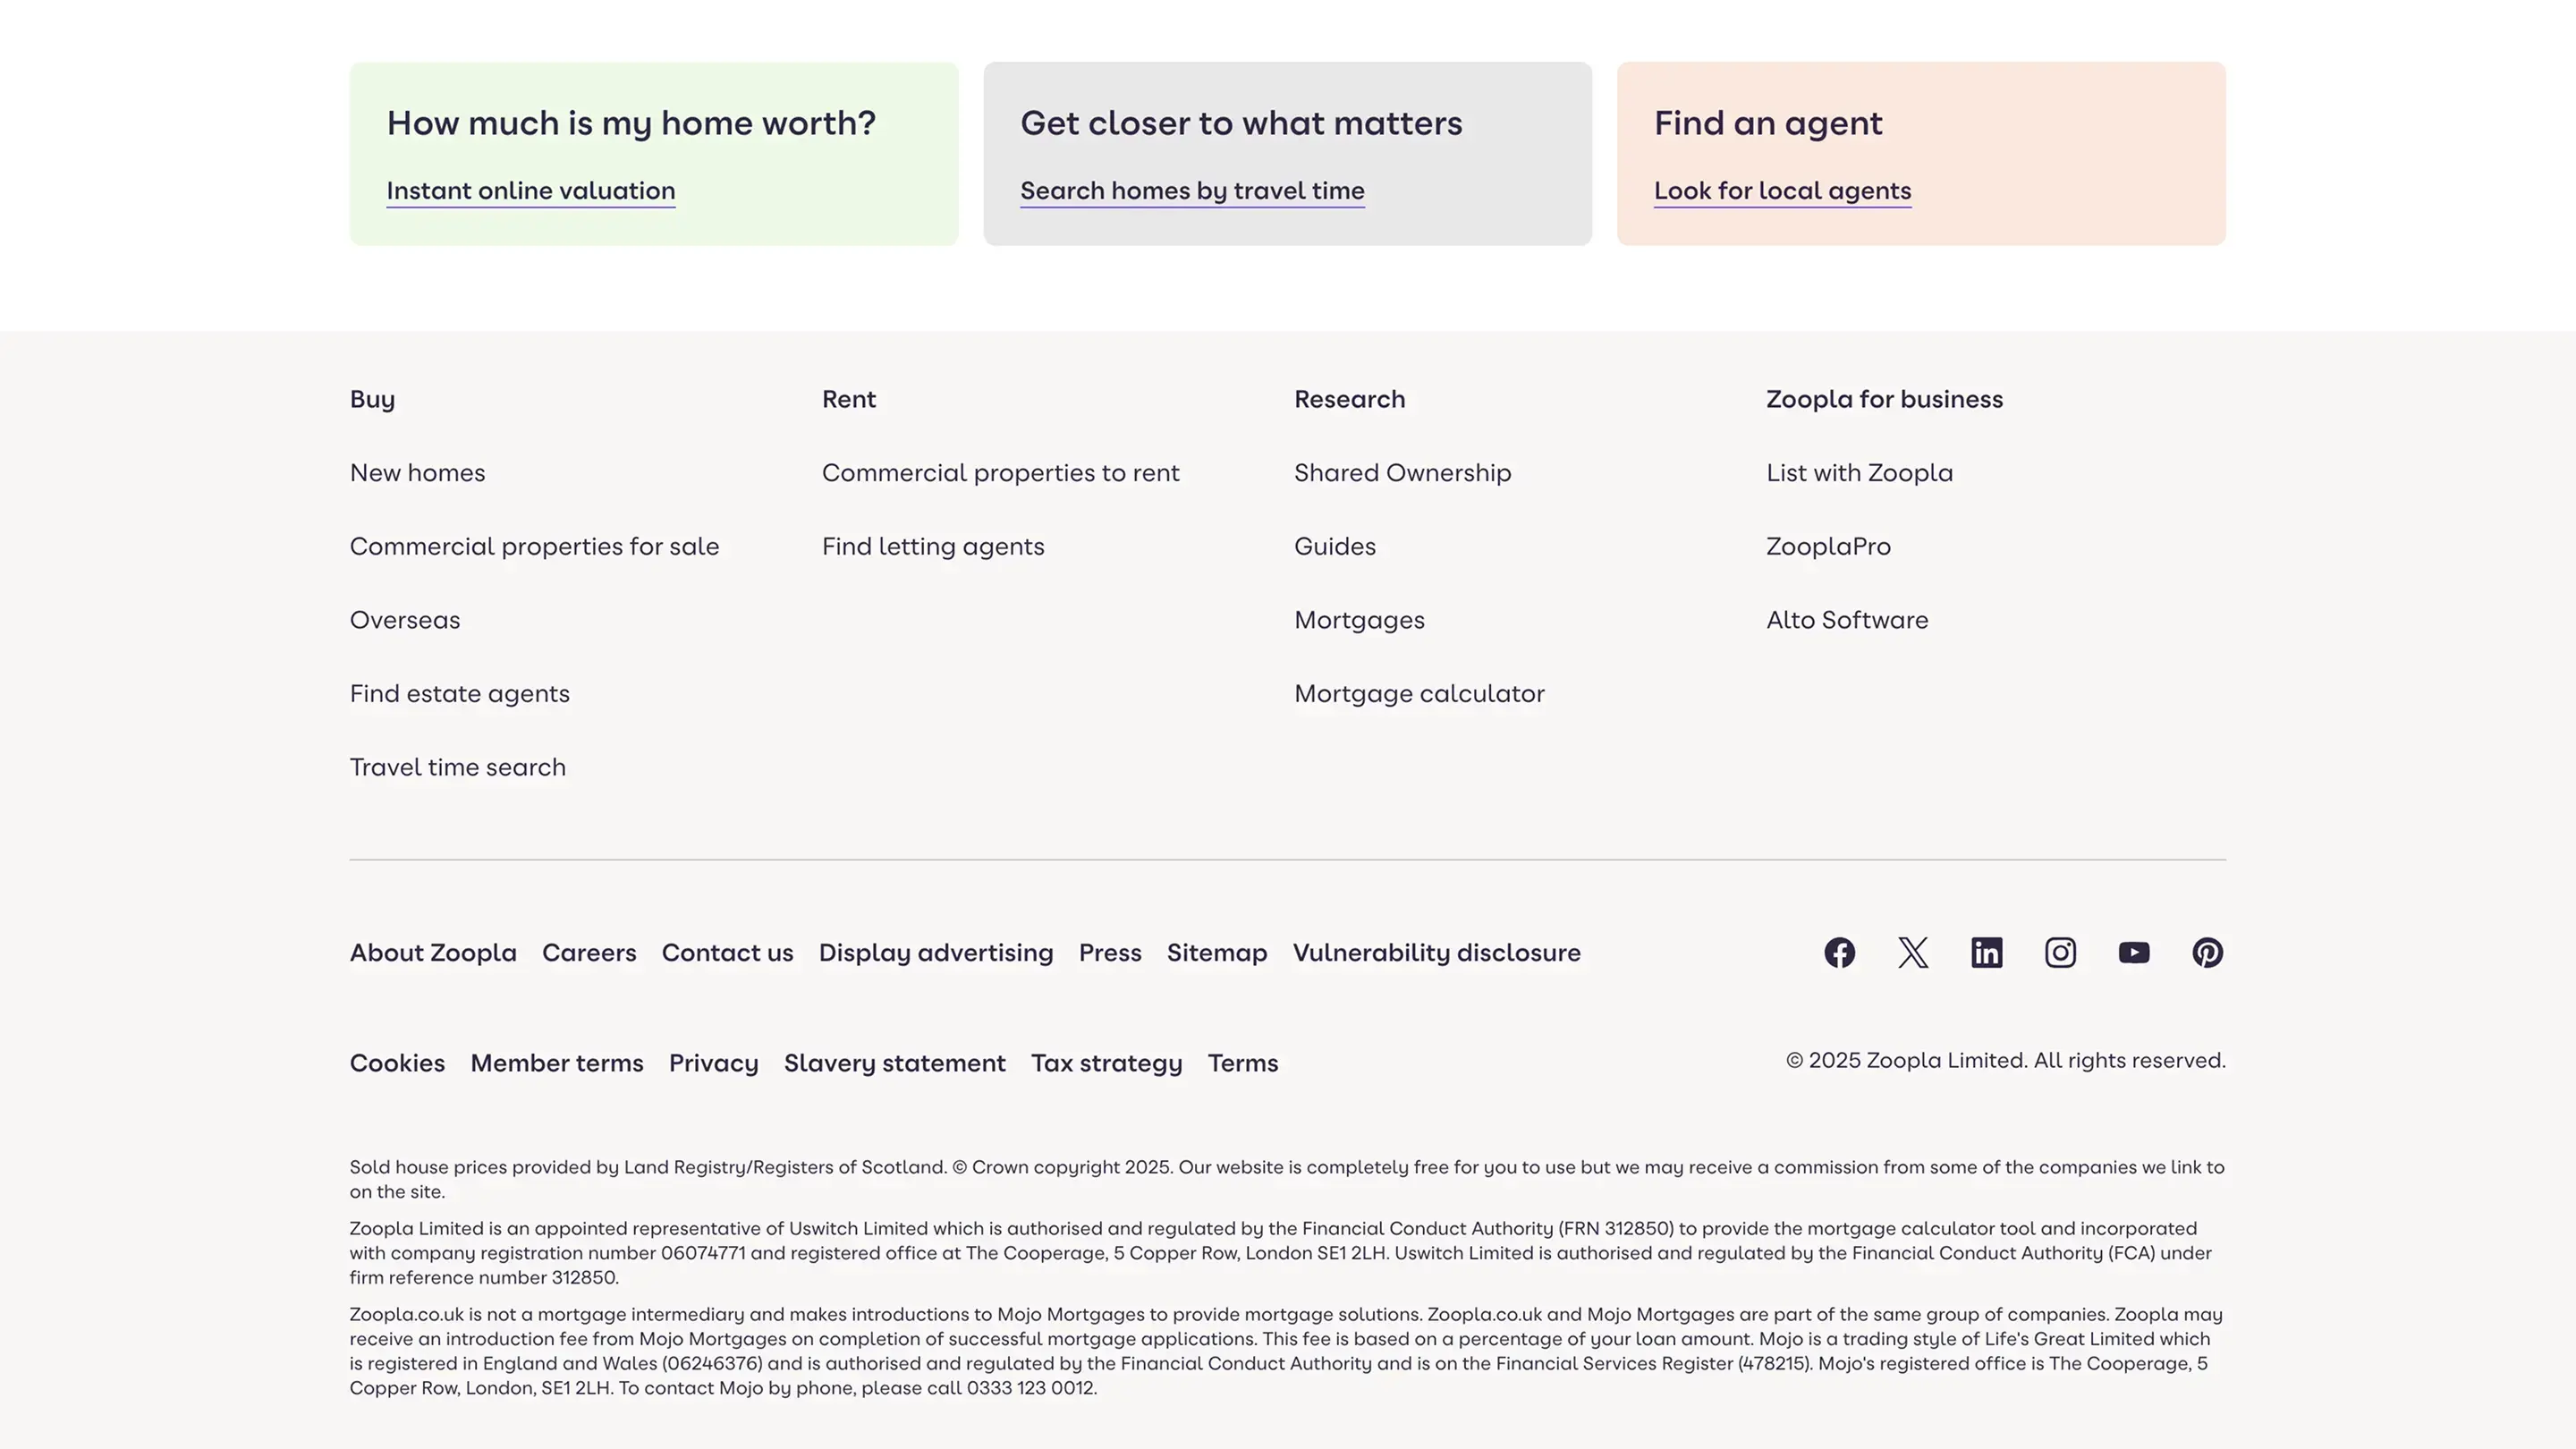Click the Slavery statement link
The width and height of the screenshot is (2576, 1449).
click(x=894, y=1063)
